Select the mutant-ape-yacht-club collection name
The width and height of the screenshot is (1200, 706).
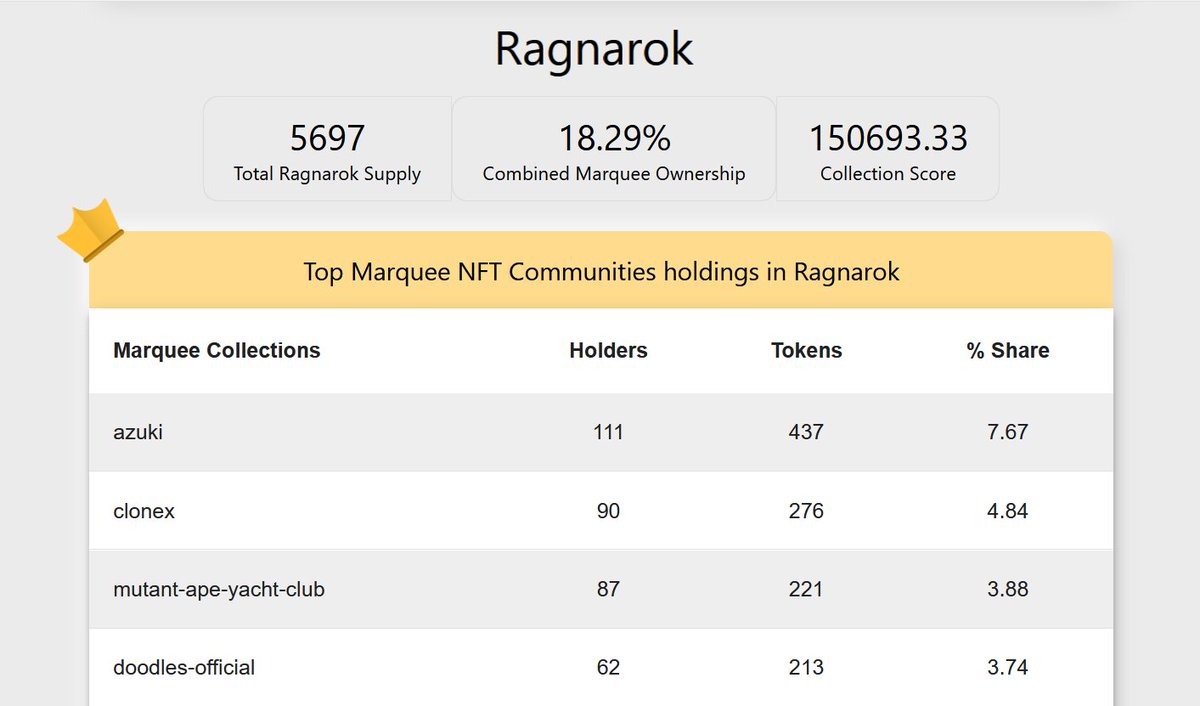[219, 590]
